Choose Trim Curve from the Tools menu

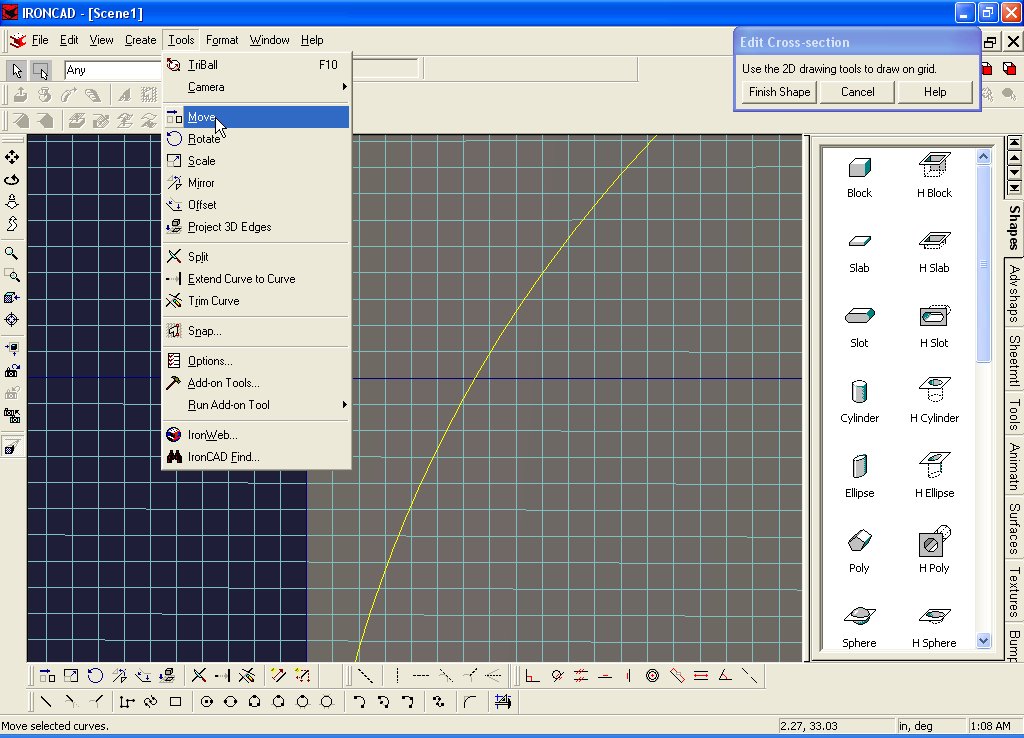(x=256, y=301)
